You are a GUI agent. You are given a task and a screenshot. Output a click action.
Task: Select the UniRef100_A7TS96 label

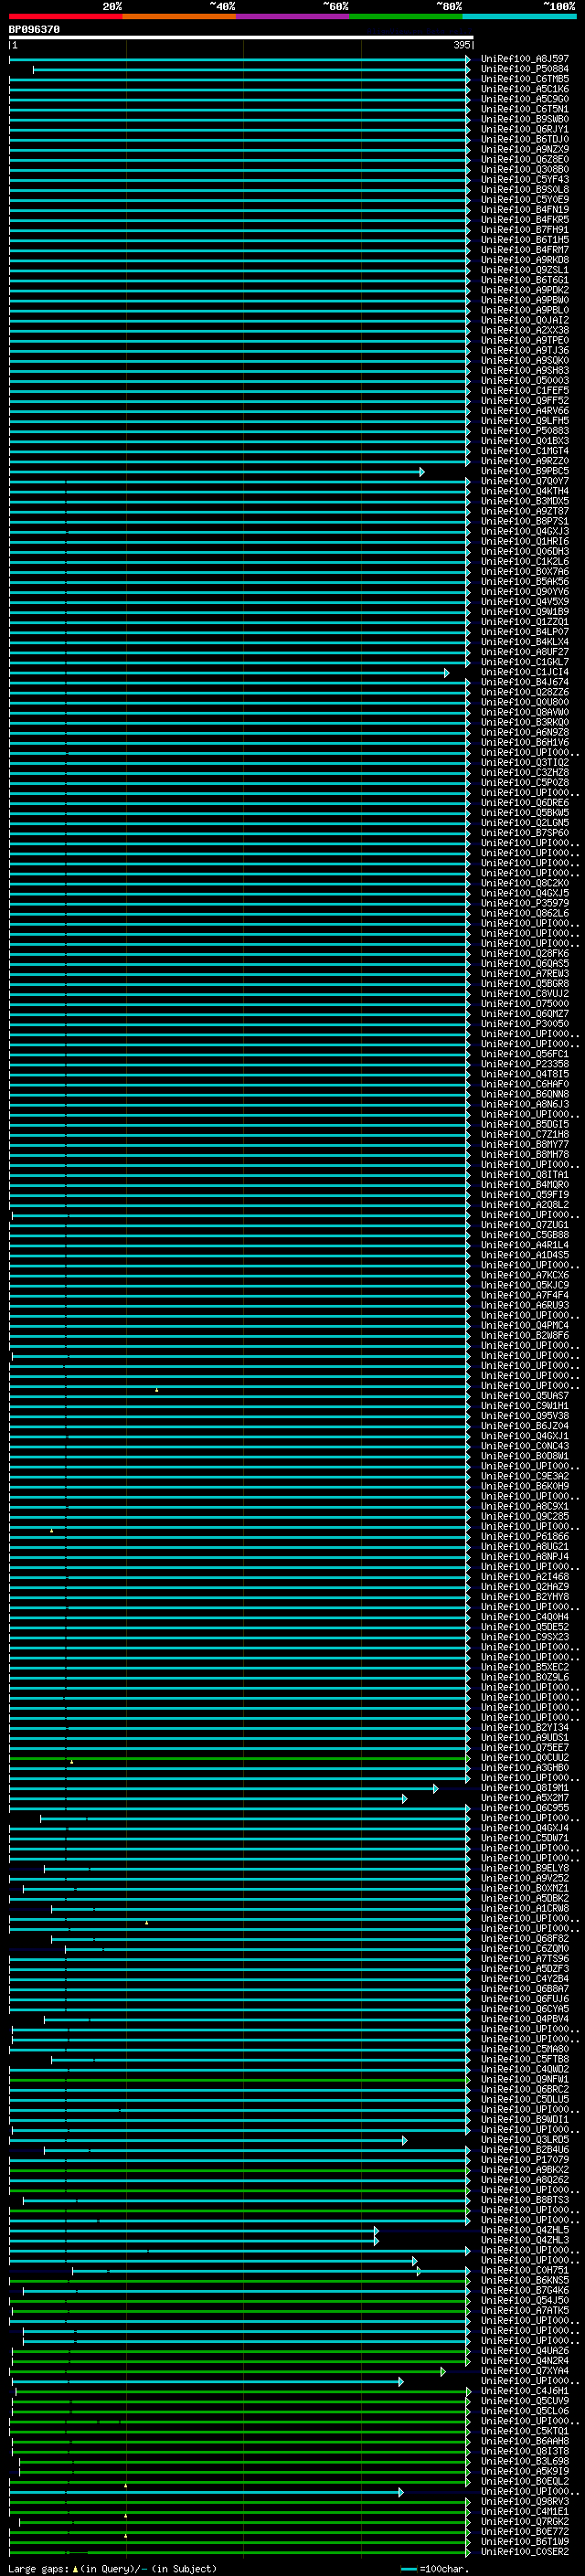click(x=525, y=1959)
